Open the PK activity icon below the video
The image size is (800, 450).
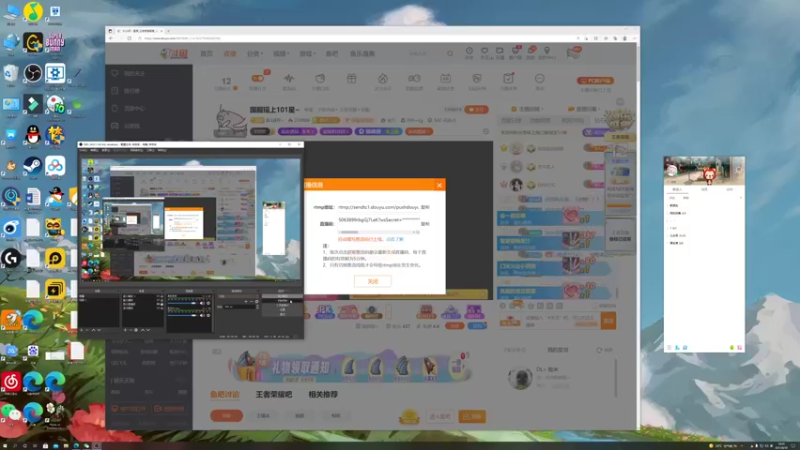(325, 311)
